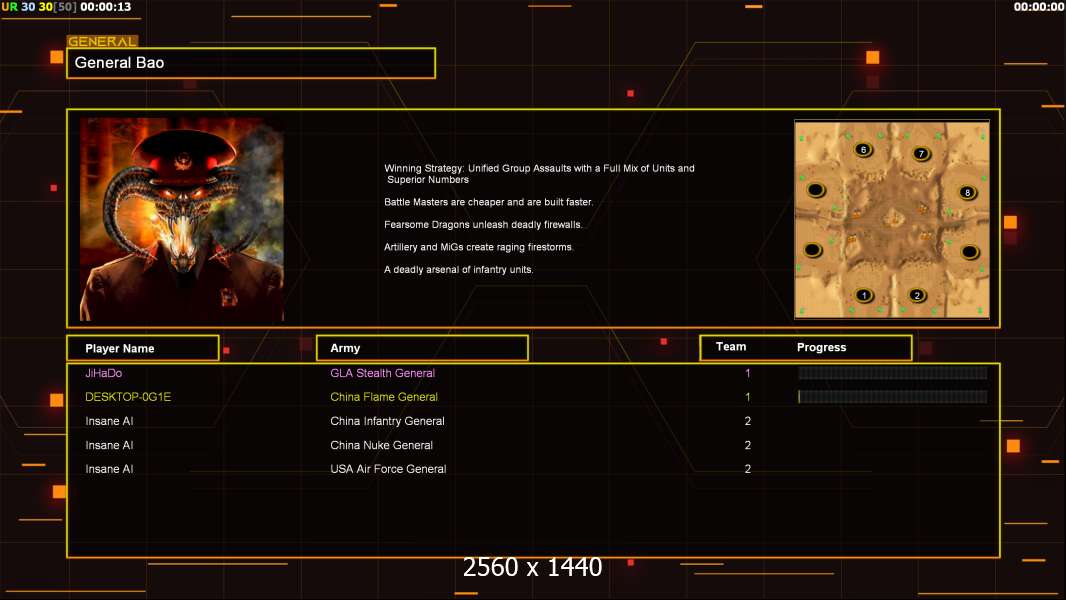Click team 2 in China Infantry General row

pos(747,421)
